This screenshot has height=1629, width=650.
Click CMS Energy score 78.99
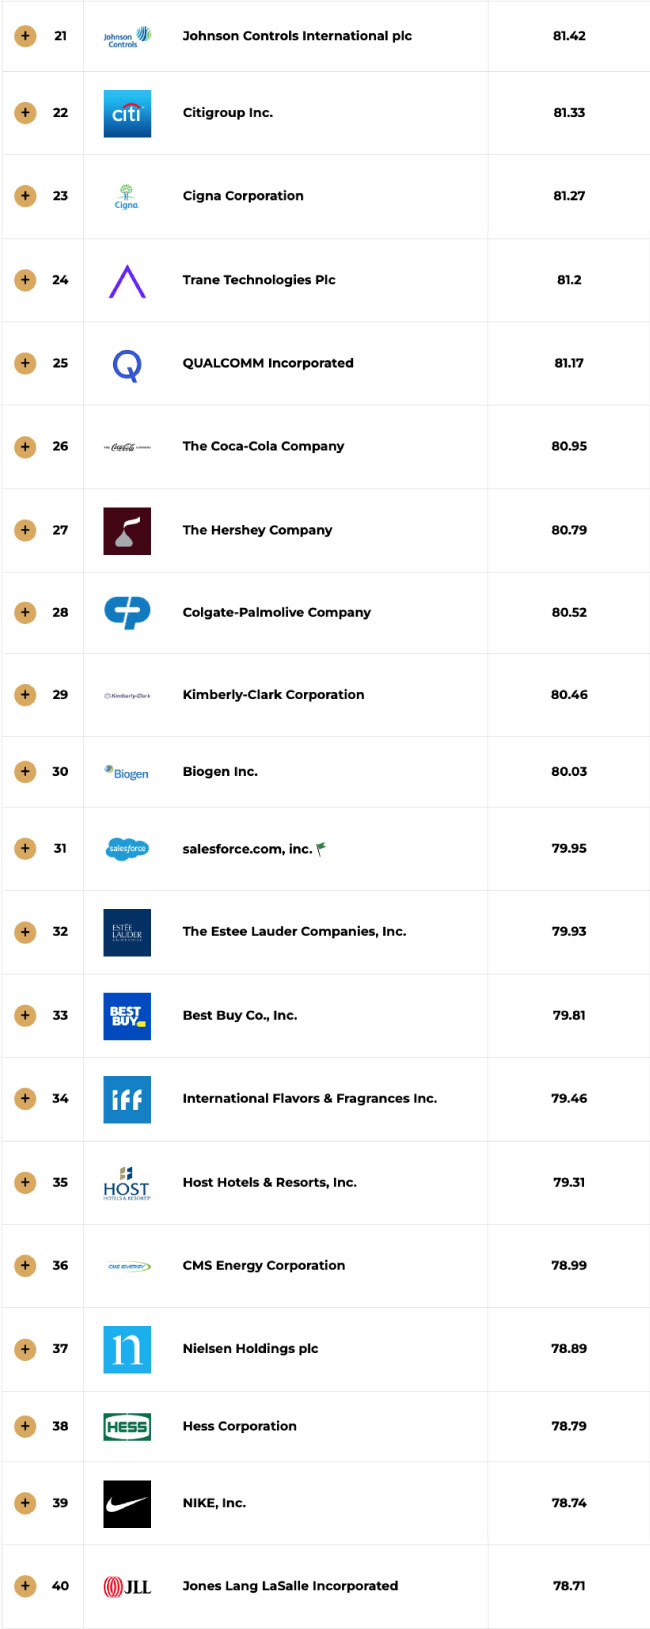569,1266
